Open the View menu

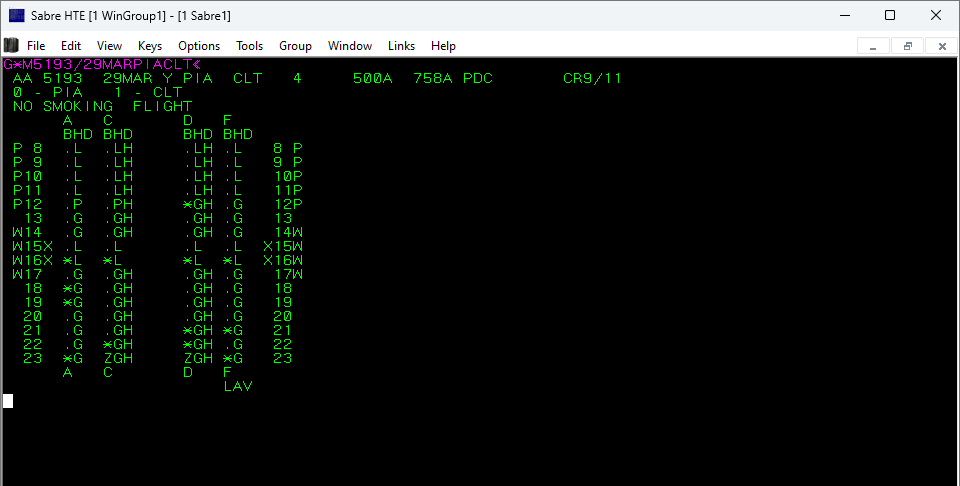pyautogui.click(x=109, y=46)
